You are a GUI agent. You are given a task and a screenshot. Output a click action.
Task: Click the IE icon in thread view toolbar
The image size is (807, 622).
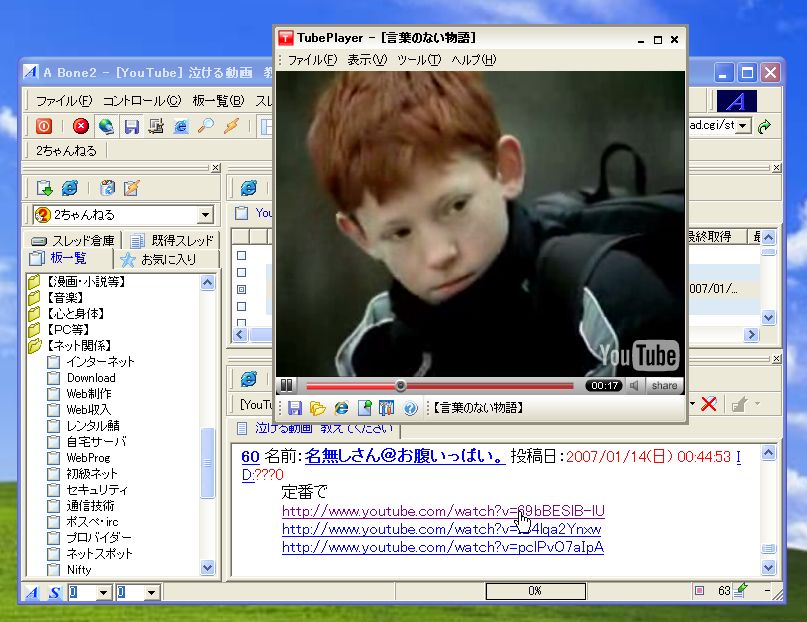(249, 379)
